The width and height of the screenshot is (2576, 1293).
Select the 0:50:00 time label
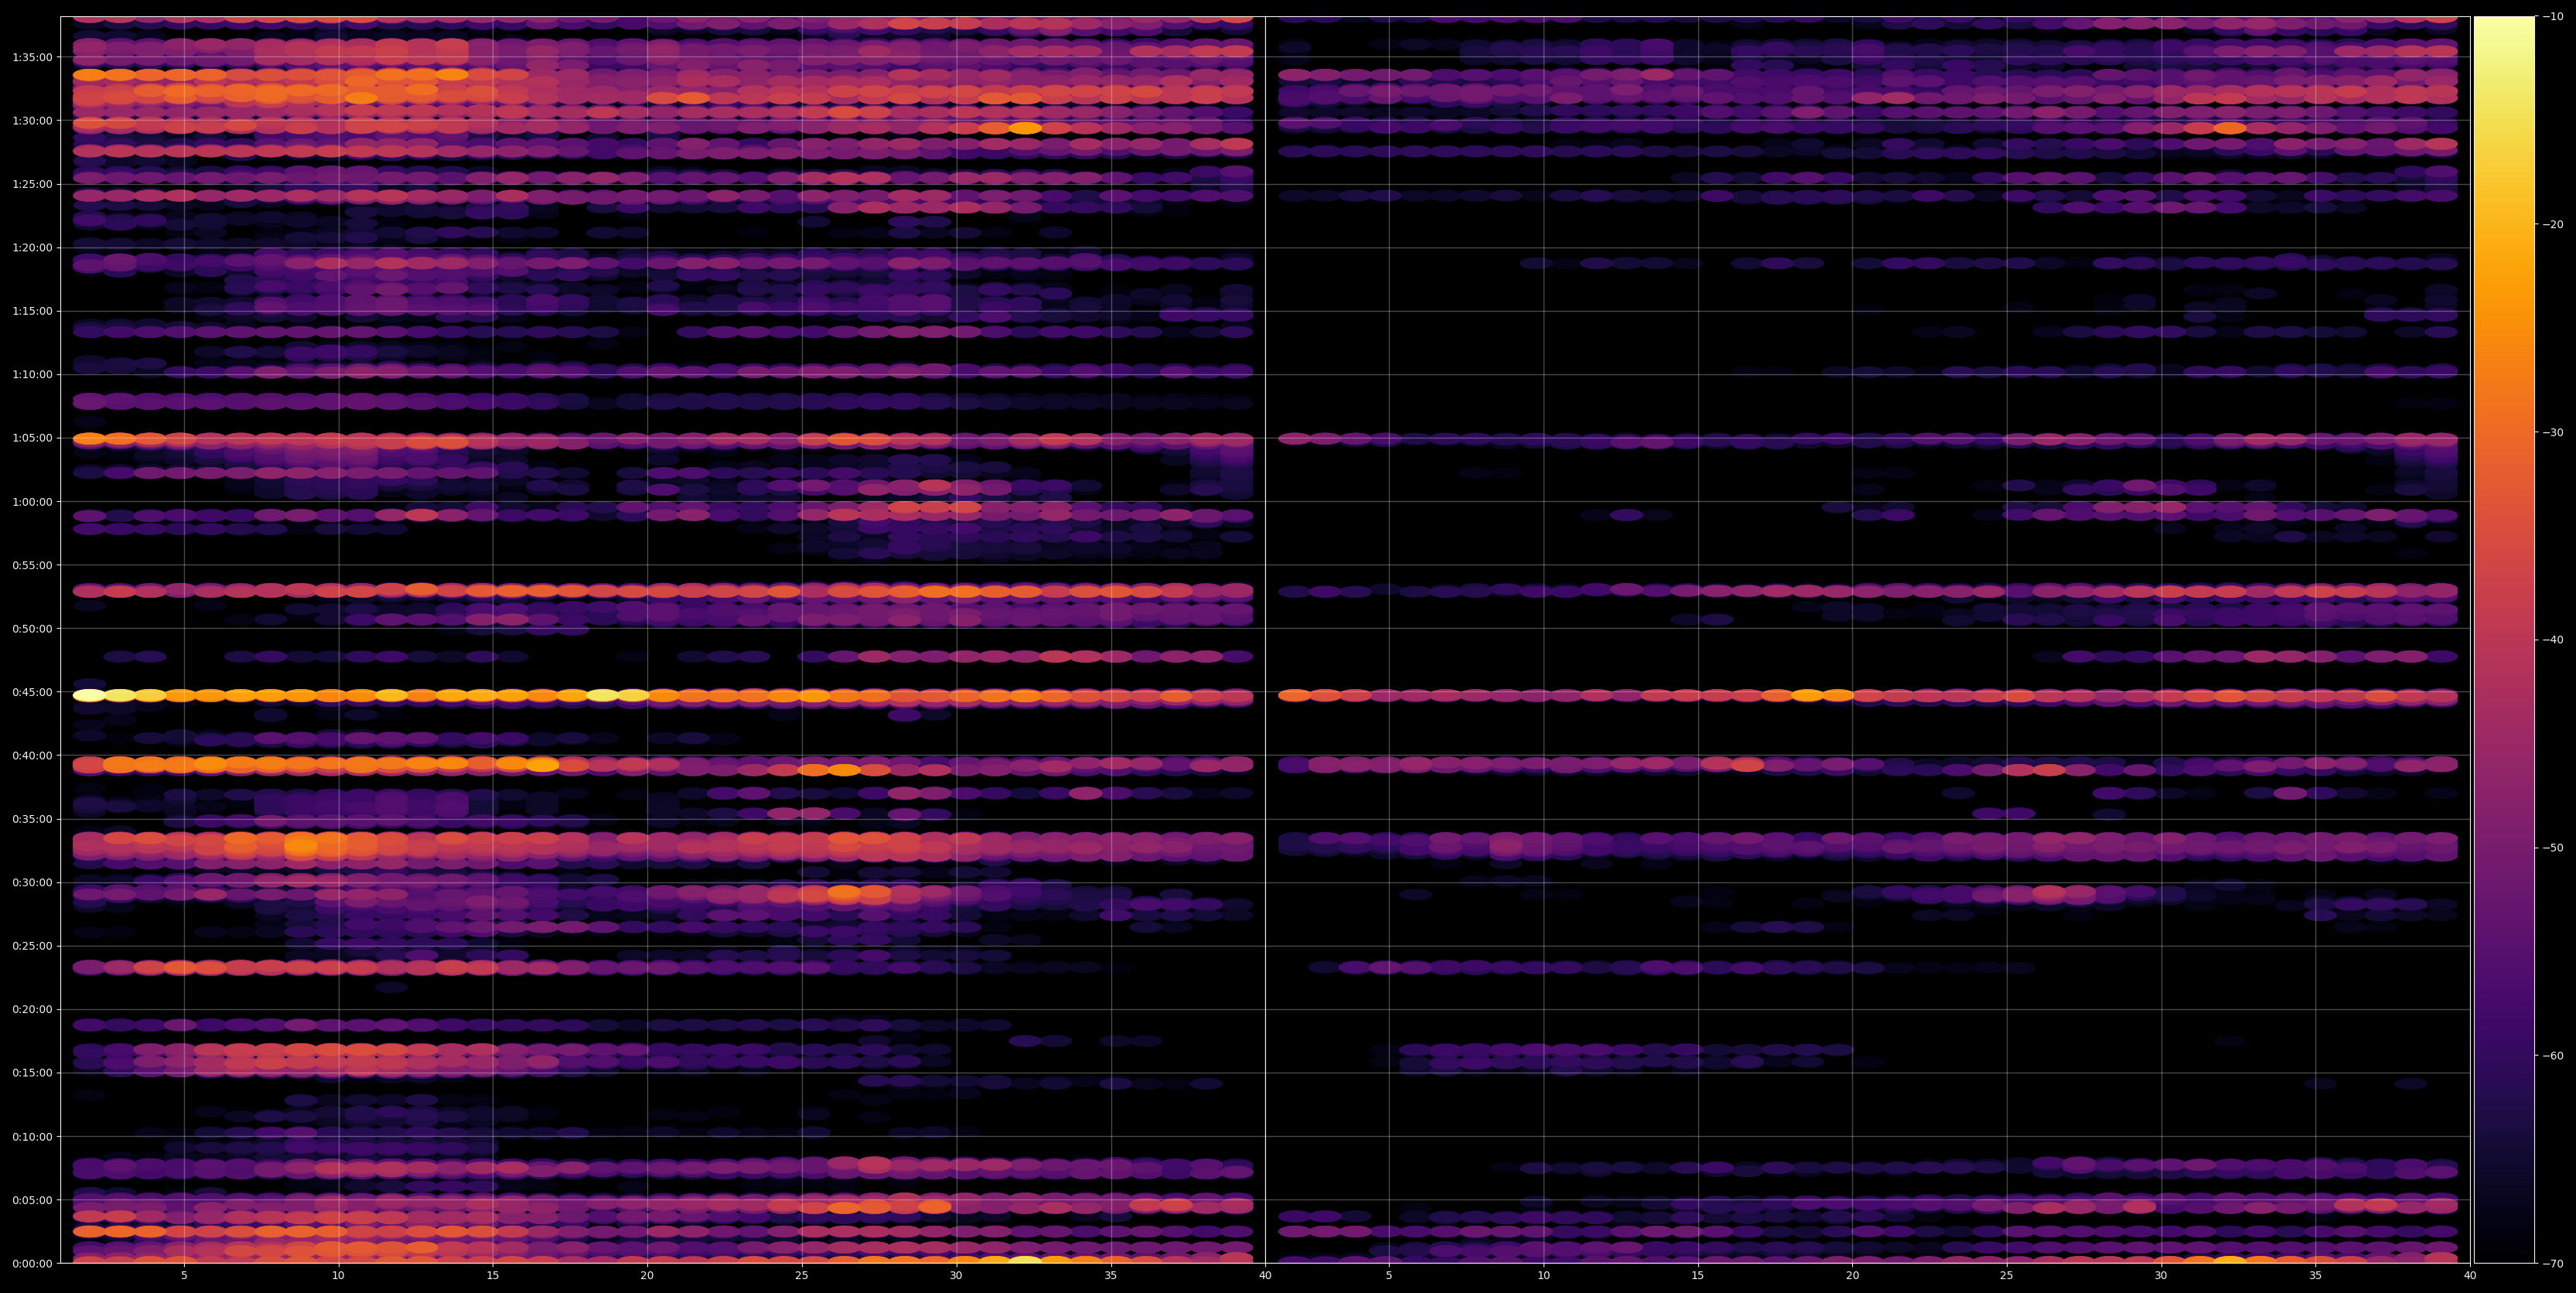point(32,628)
